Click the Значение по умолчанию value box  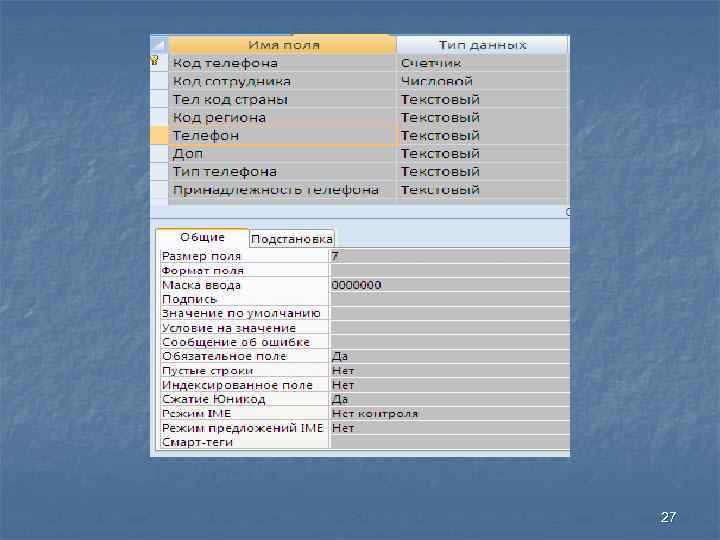click(x=450, y=313)
